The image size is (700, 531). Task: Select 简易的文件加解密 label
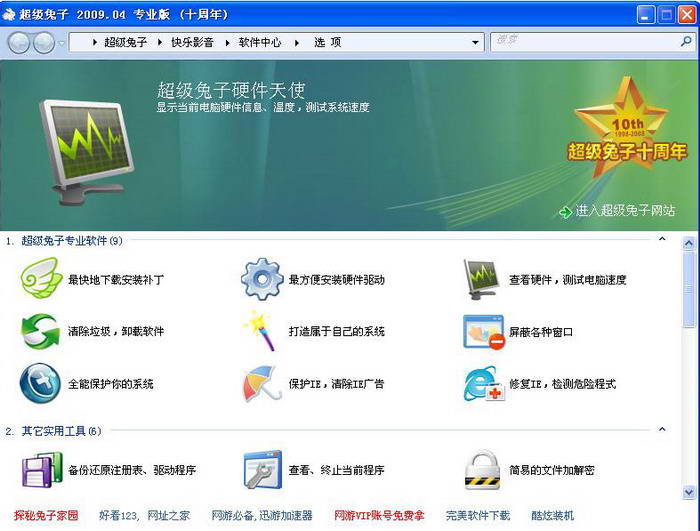[552, 470]
